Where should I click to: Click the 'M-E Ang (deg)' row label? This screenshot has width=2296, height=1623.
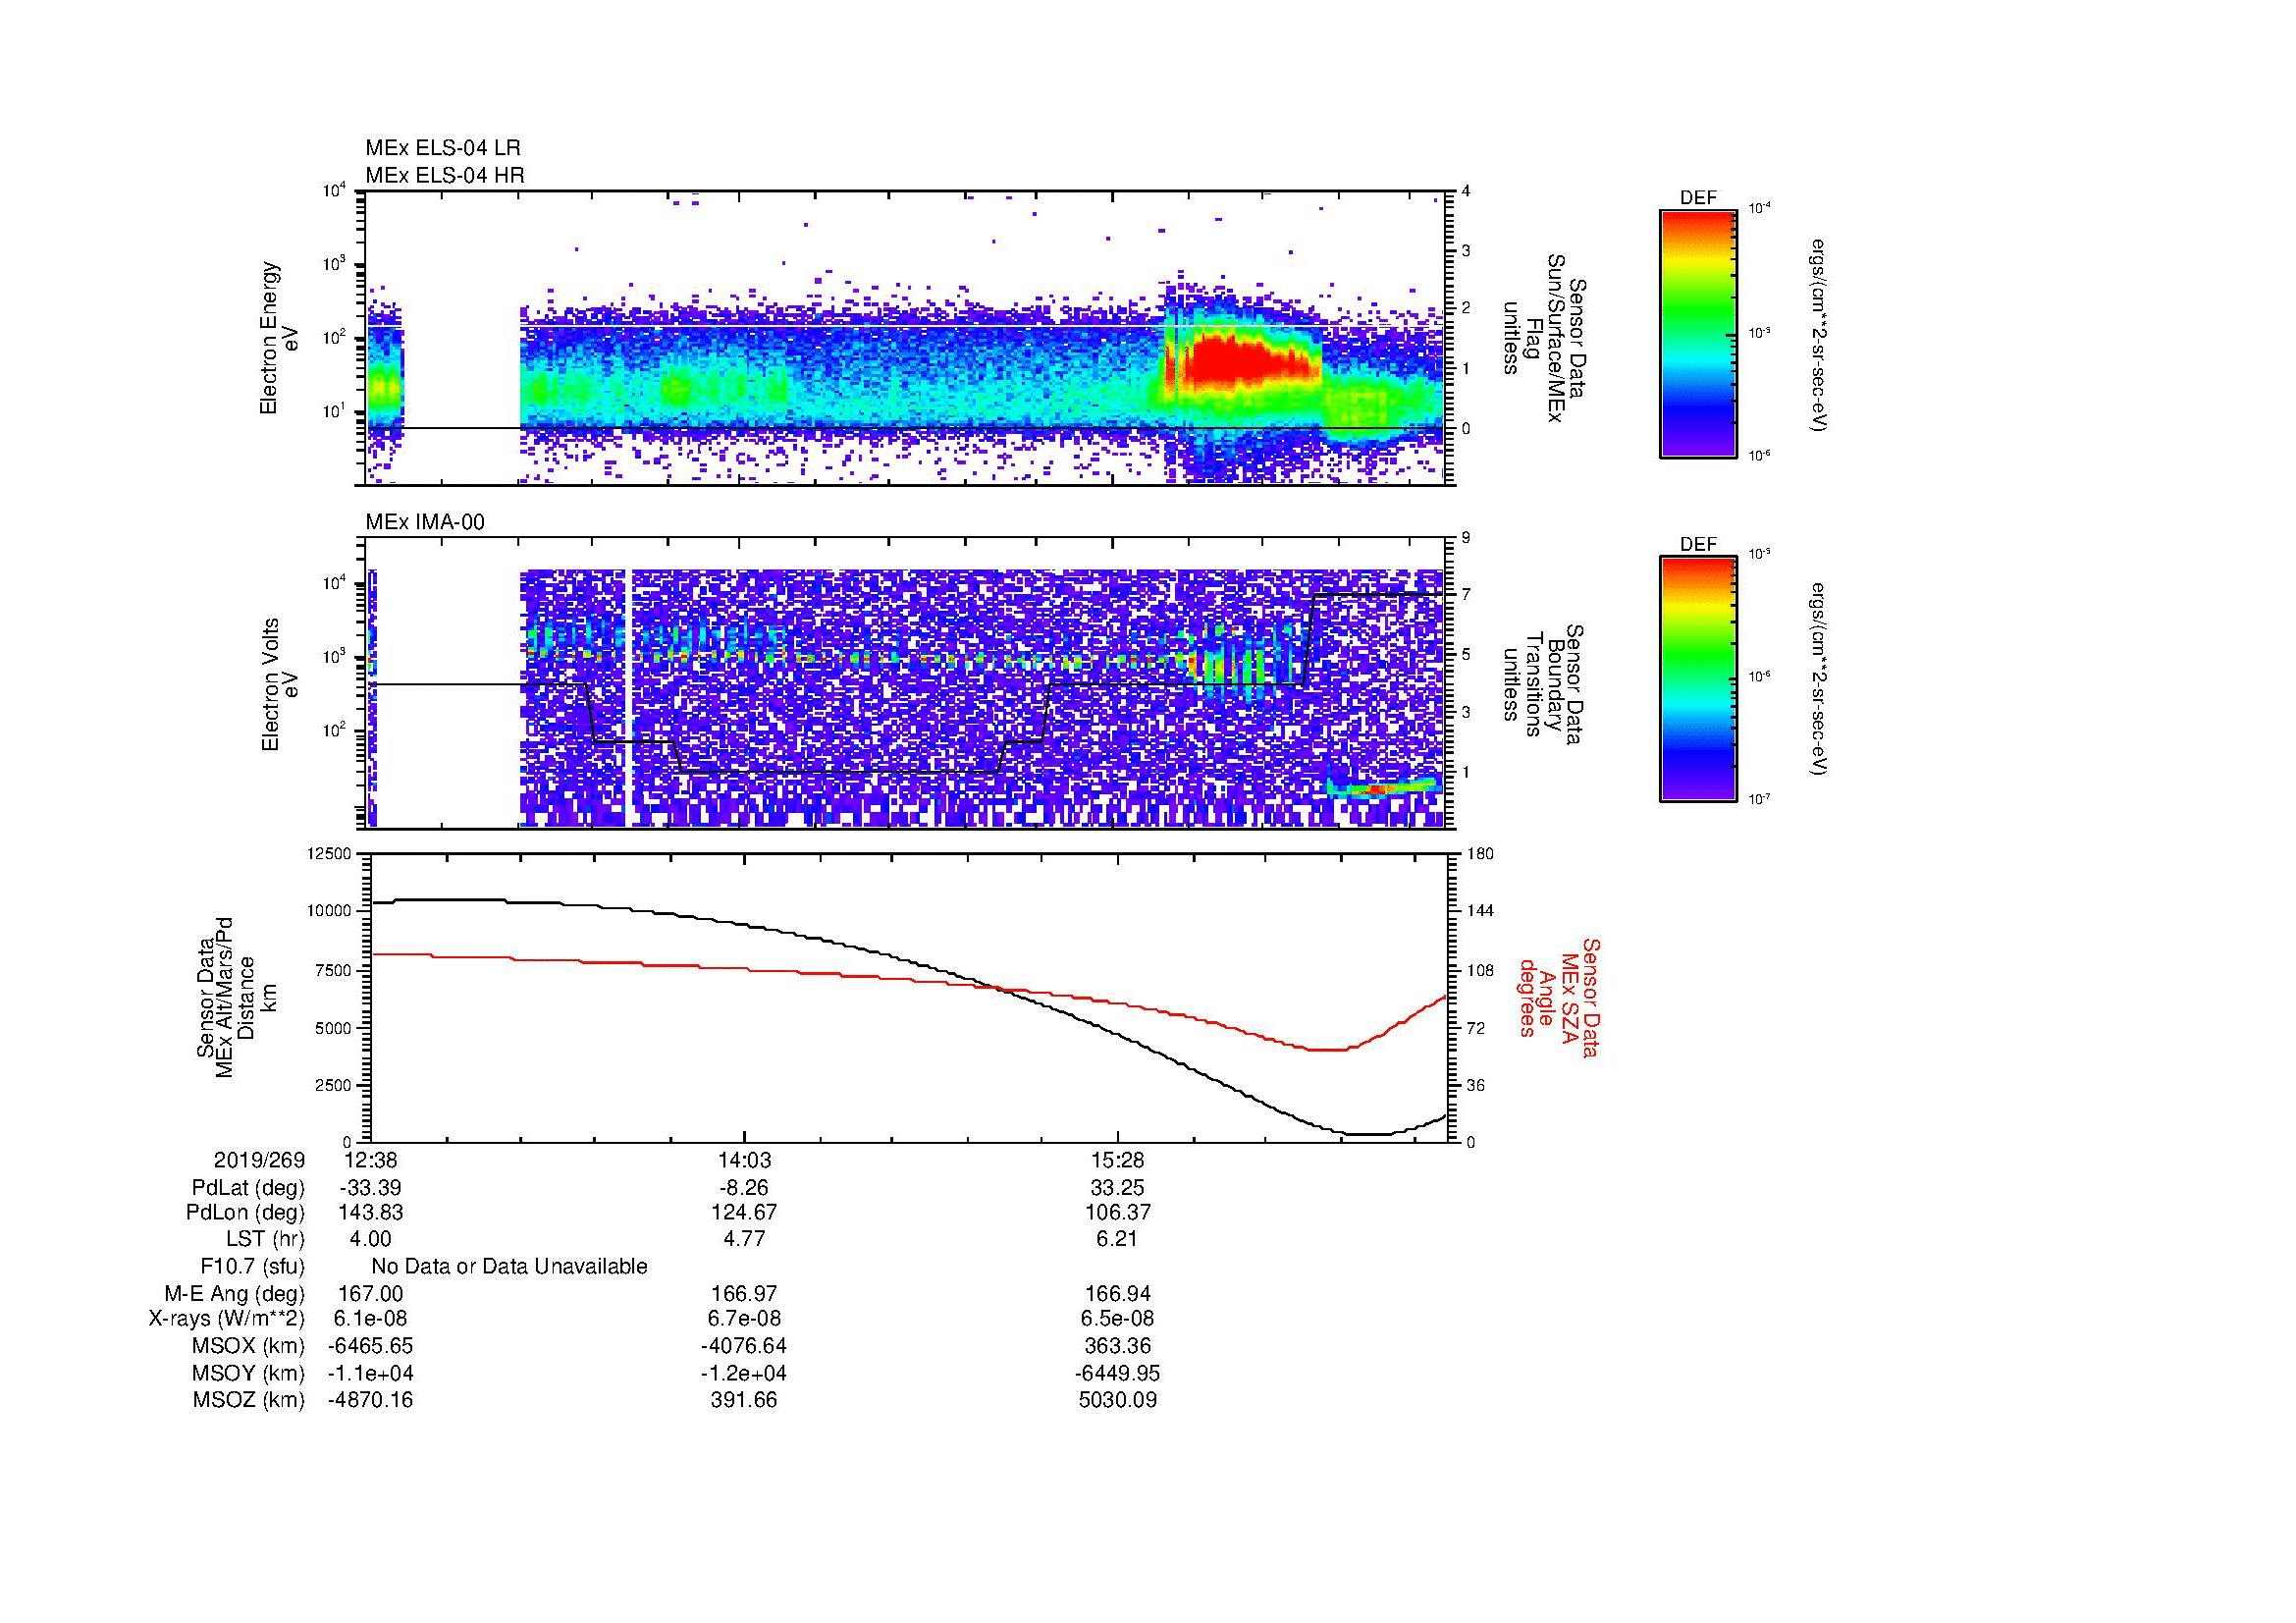coord(235,1294)
